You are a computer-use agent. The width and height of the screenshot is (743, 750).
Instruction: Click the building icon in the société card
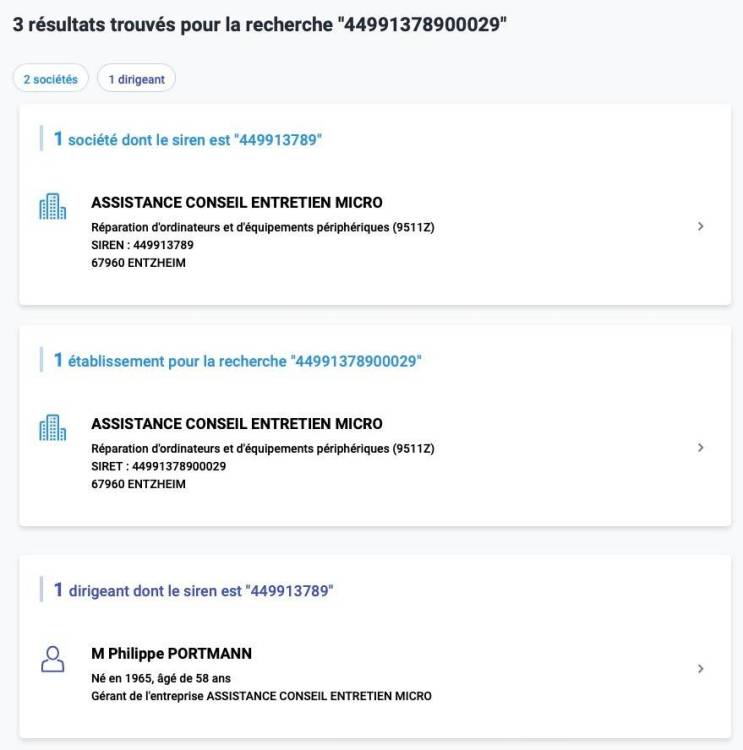pos(52,207)
